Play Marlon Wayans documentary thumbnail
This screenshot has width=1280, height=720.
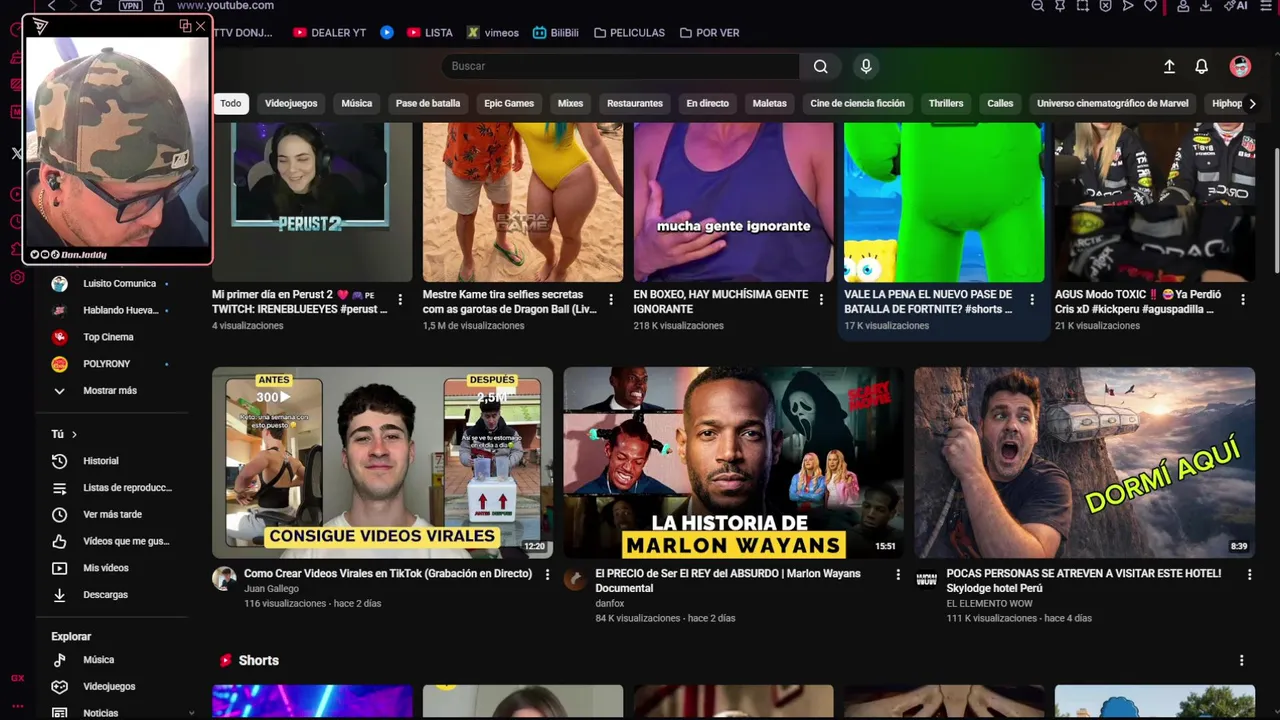733,462
